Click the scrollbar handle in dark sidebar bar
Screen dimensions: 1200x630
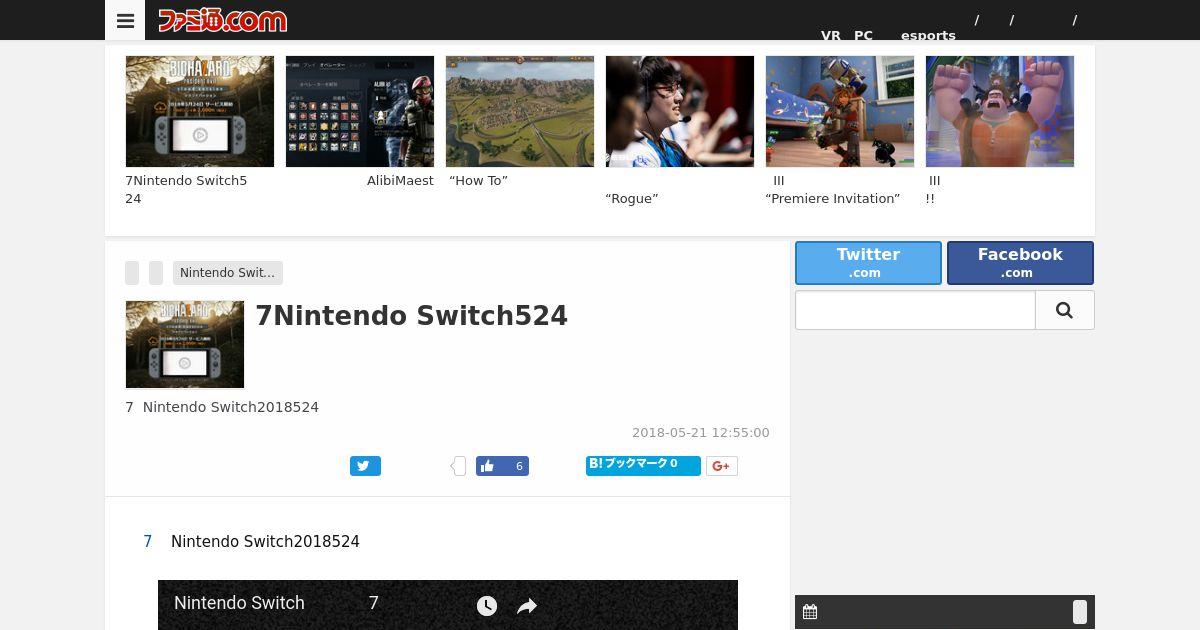[1080, 612]
